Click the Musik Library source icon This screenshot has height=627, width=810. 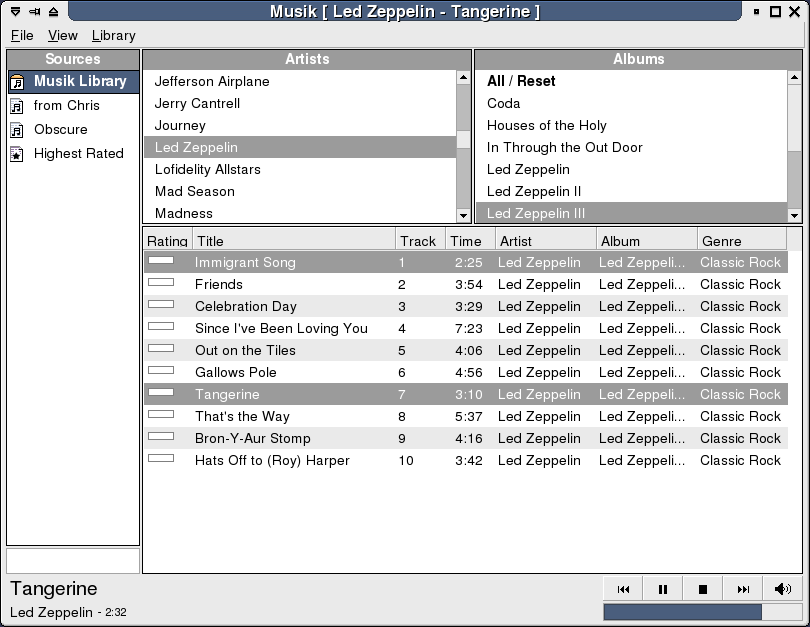(x=17, y=82)
